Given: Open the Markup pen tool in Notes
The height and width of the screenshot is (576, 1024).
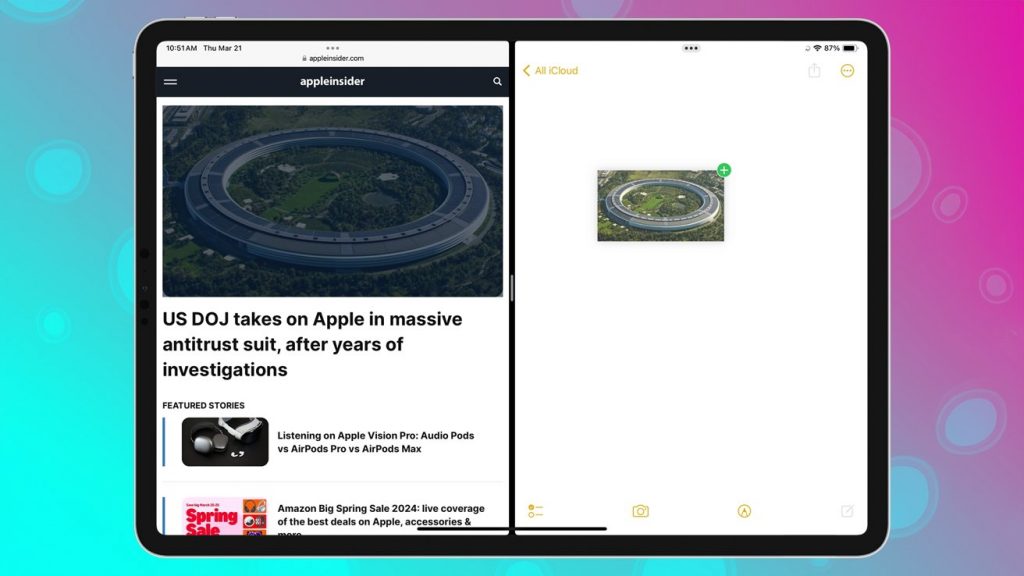Looking at the screenshot, I should 744,511.
